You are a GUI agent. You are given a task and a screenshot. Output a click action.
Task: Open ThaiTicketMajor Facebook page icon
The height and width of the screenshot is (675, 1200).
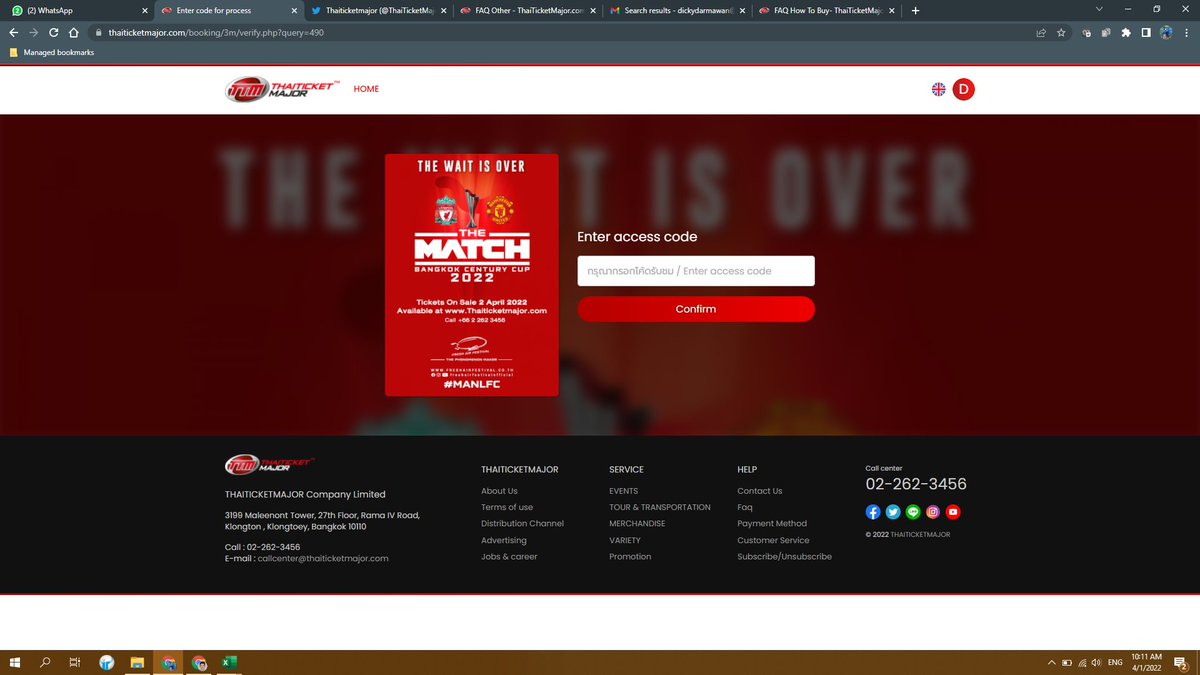(x=873, y=512)
